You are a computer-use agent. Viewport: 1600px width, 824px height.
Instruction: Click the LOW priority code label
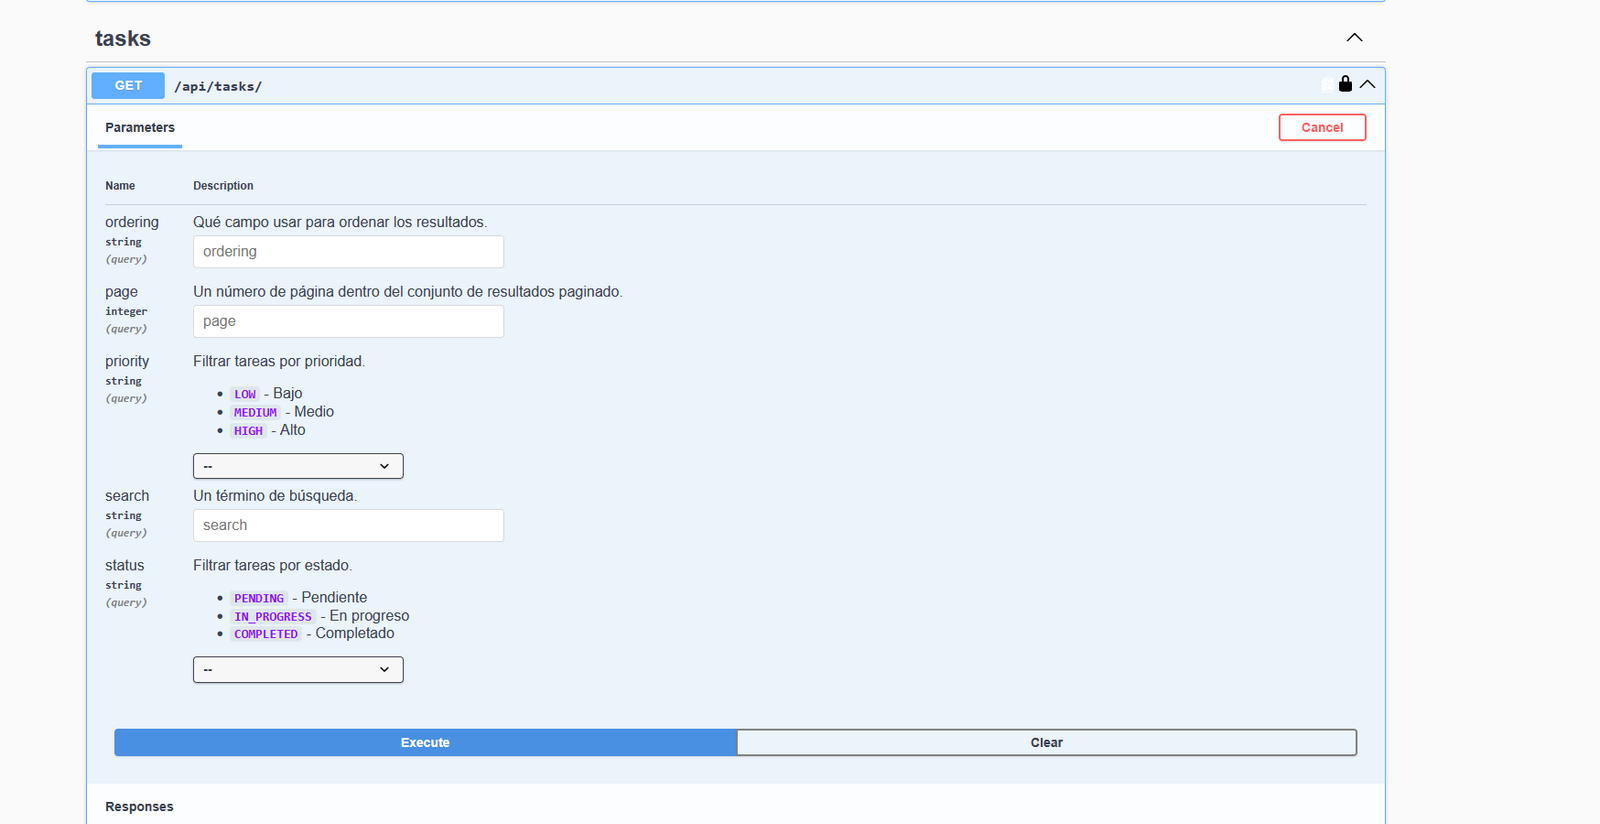pos(245,394)
